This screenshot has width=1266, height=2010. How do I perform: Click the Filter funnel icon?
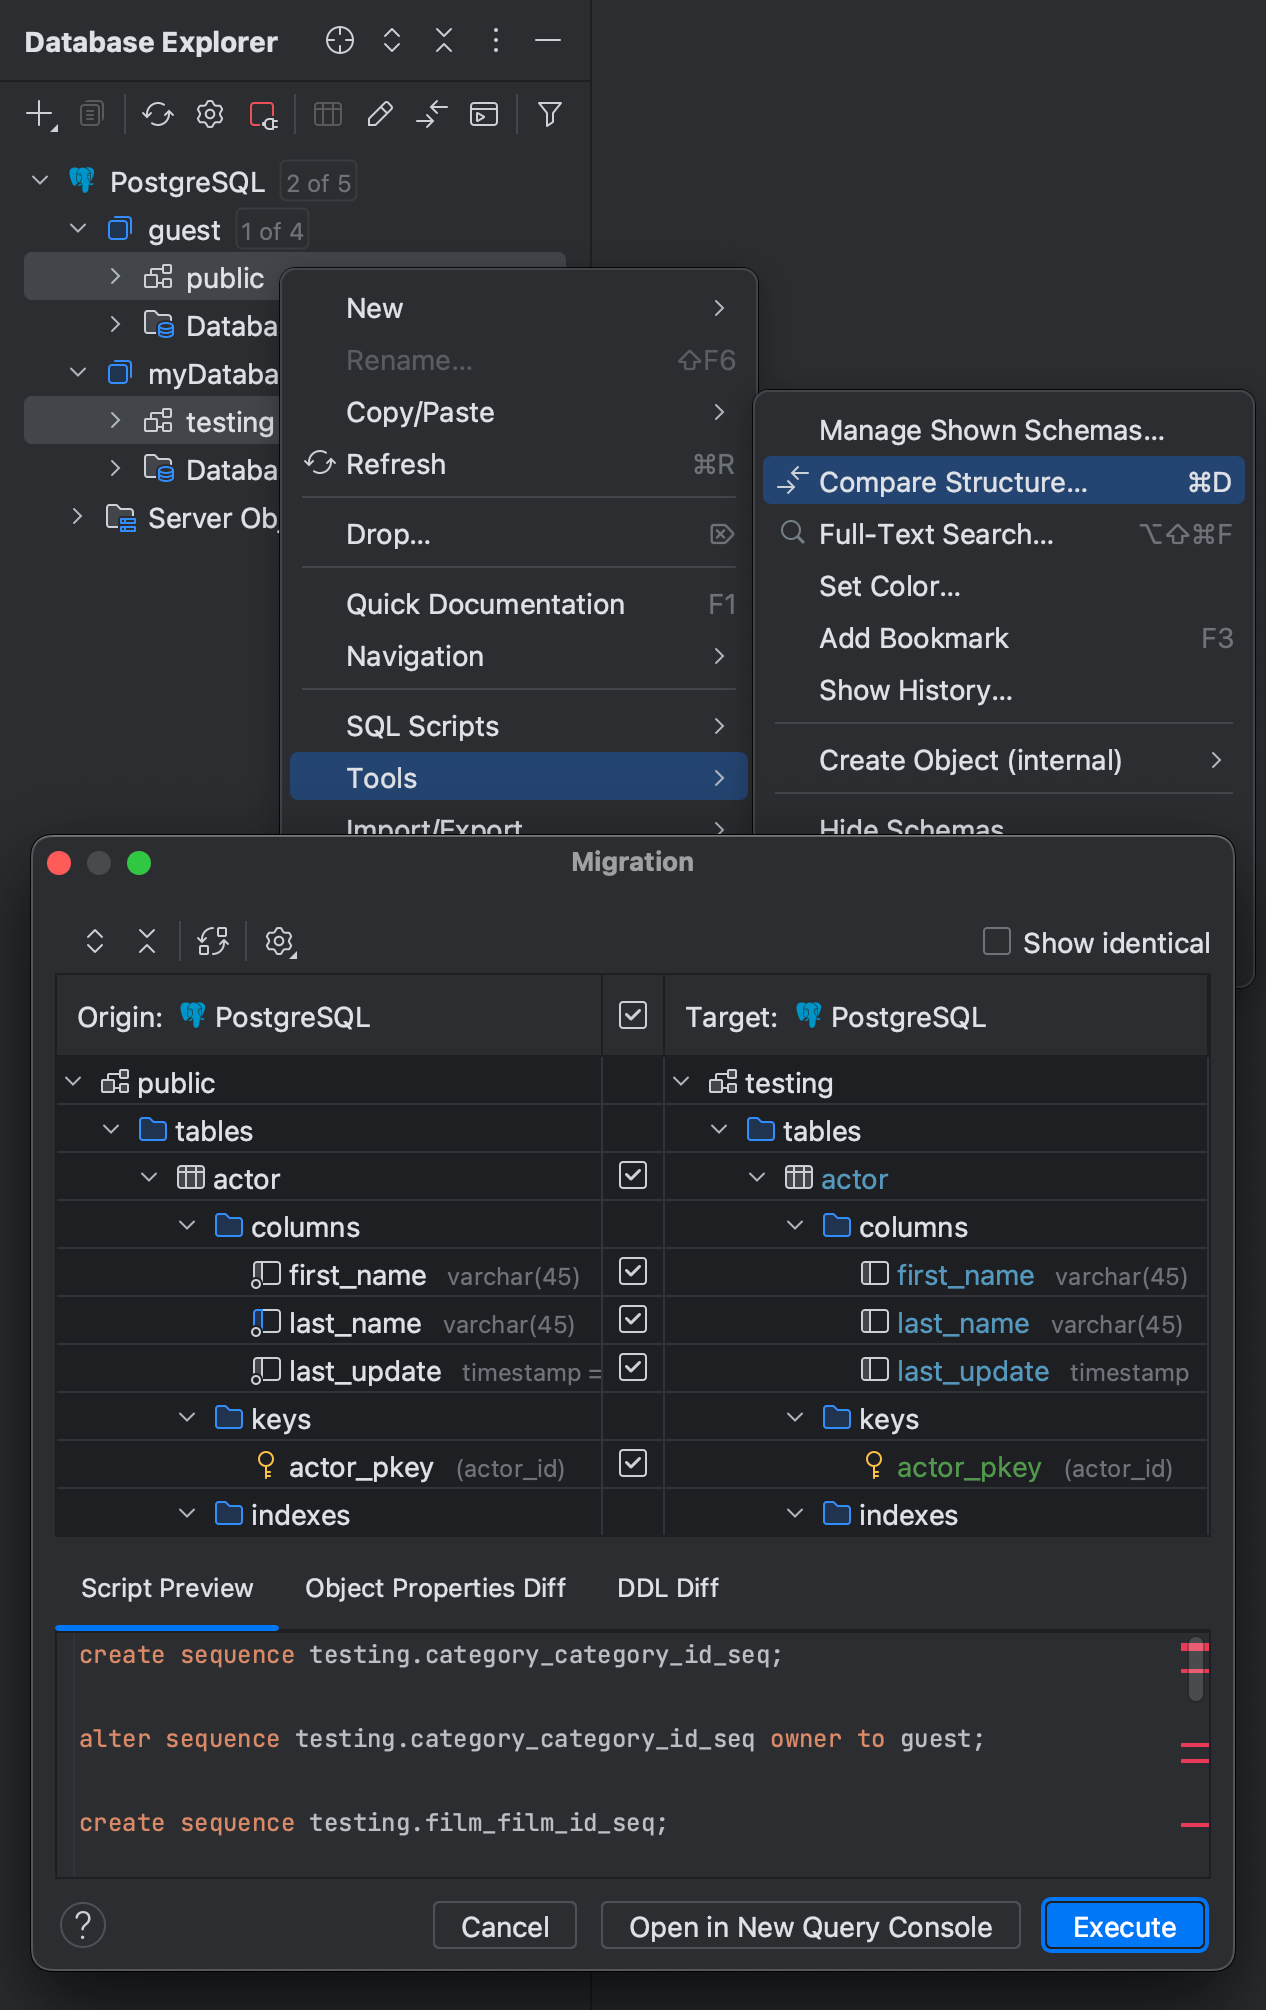[549, 114]
